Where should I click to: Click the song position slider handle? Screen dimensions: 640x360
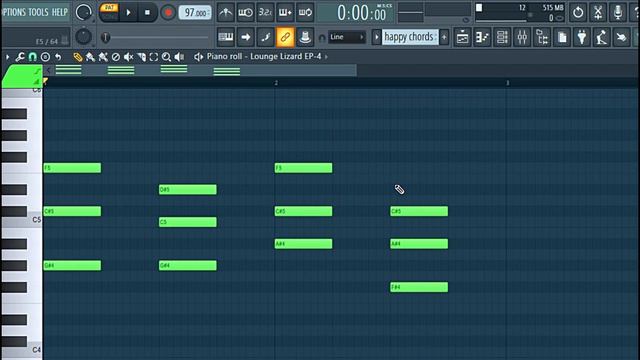click(x=105, y=38)
